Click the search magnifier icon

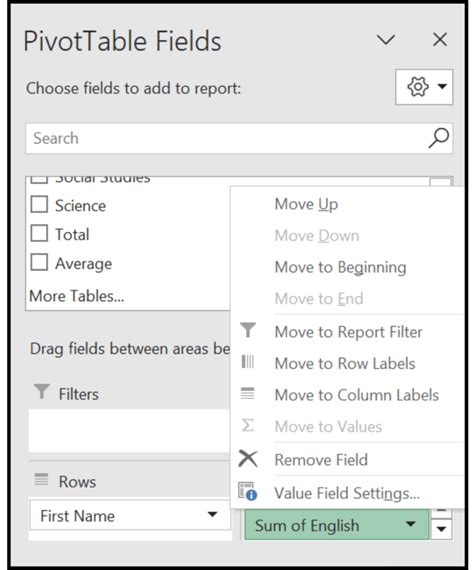(438, 138)
